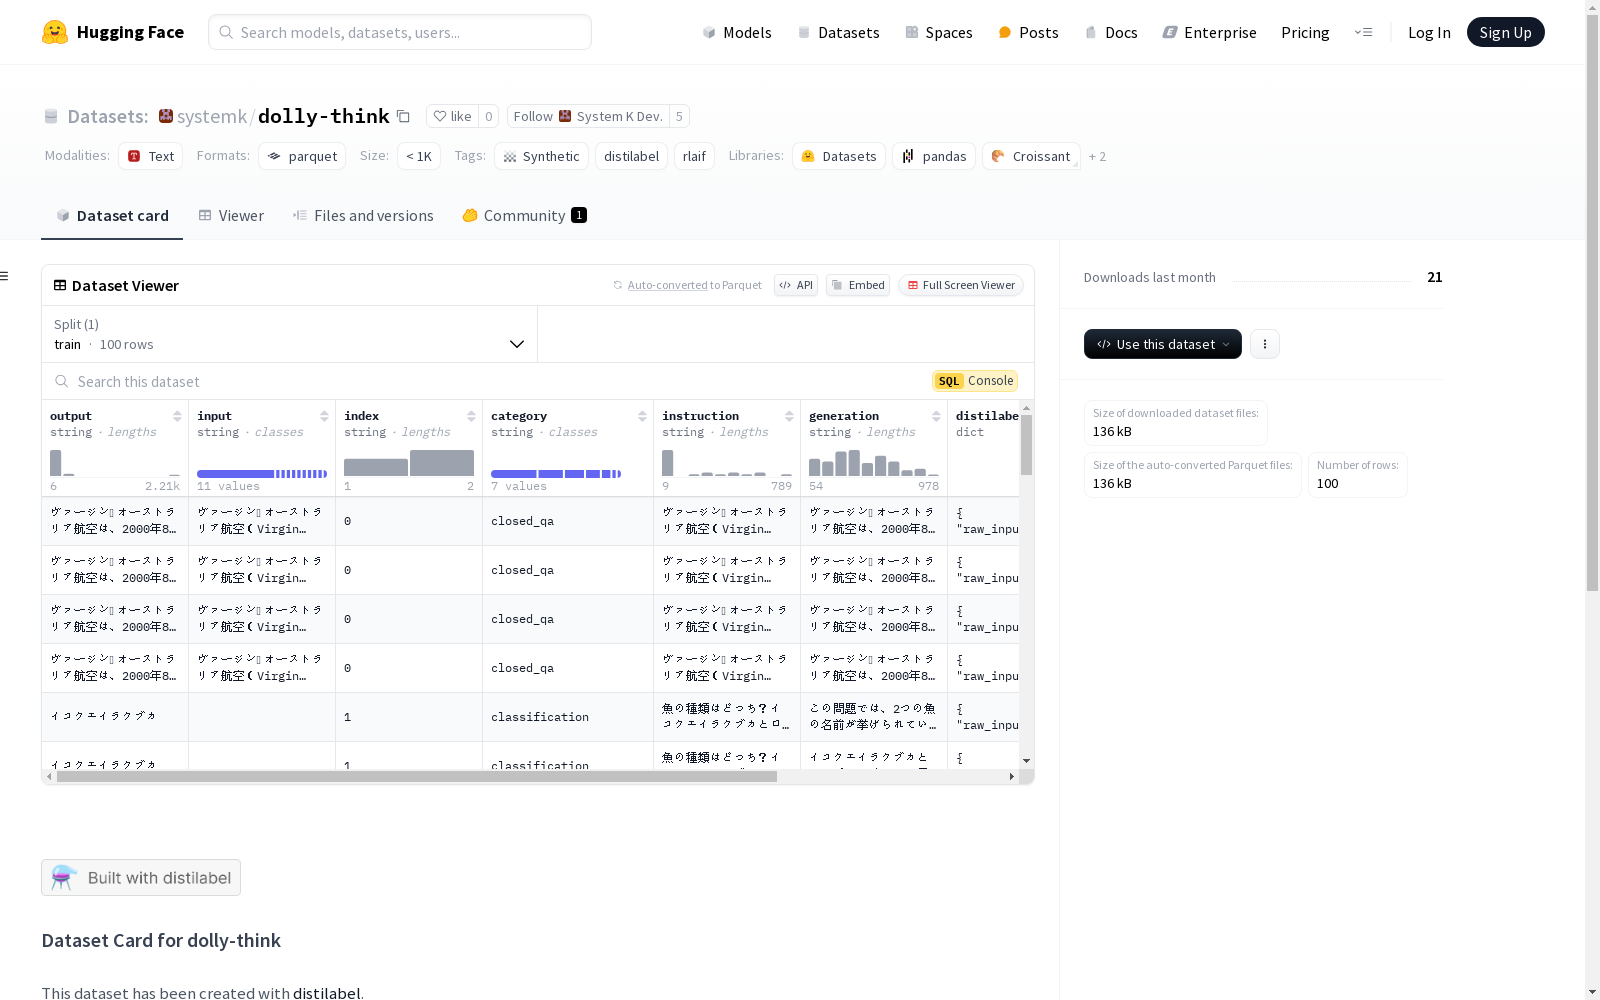Open the table of contents sidebar icon
The width and height of the screenshot is (1600, 1000).
coord(5,276)
